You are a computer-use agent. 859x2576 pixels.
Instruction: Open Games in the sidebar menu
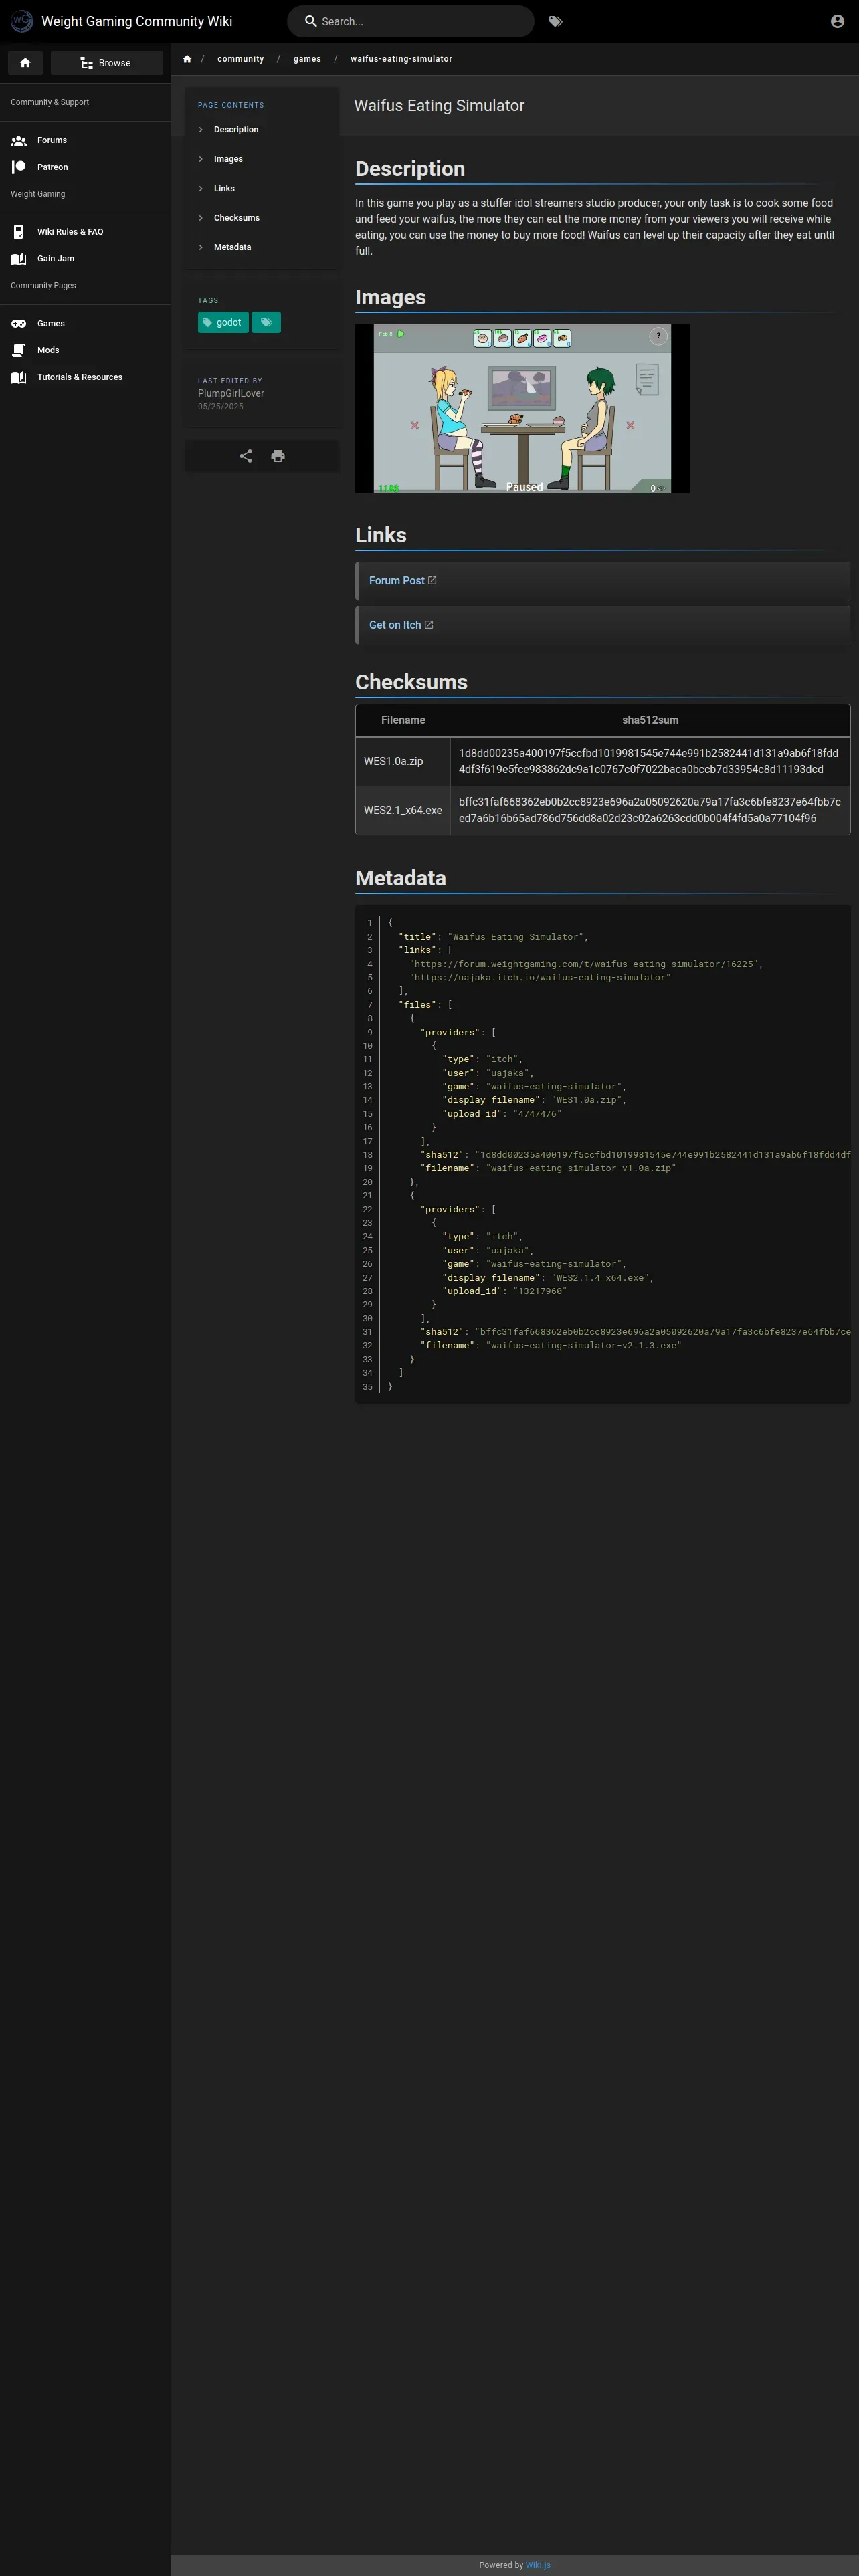51,323
